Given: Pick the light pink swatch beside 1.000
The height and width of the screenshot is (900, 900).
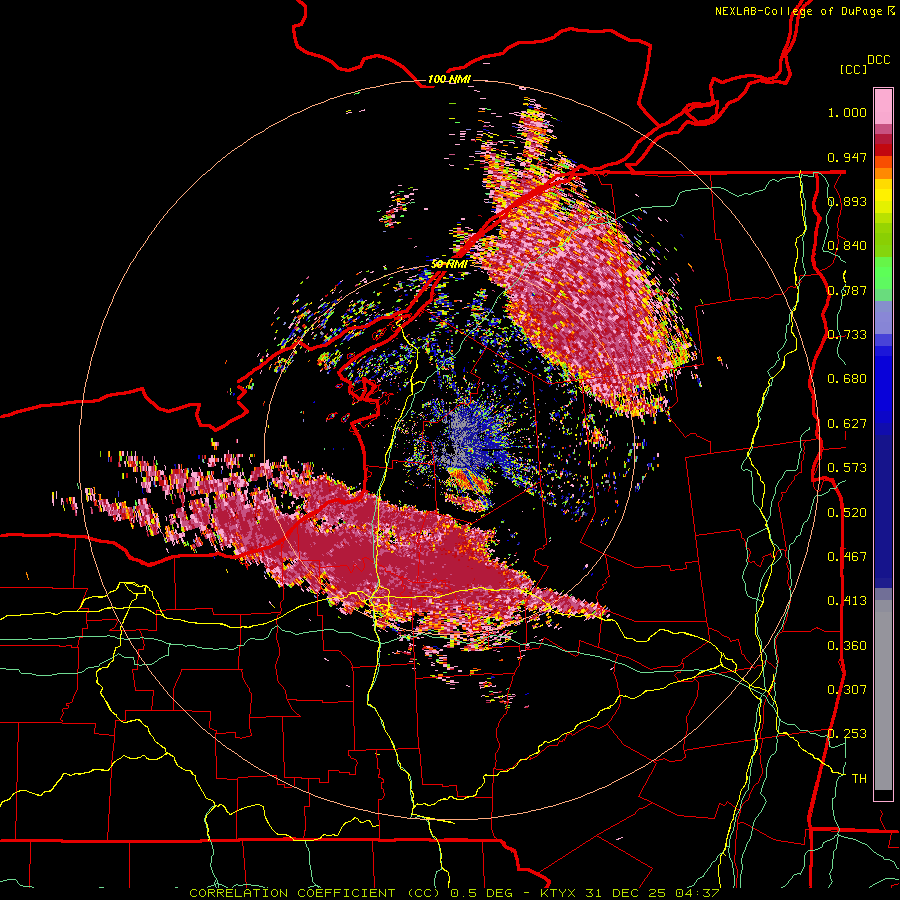Looking at the screenshot, I should click(883, 107).
